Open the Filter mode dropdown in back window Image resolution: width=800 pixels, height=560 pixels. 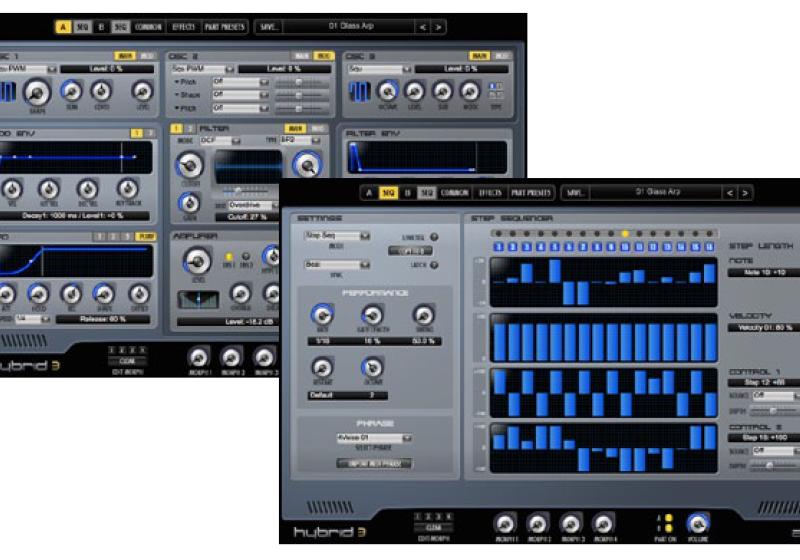tap(220, 140)
